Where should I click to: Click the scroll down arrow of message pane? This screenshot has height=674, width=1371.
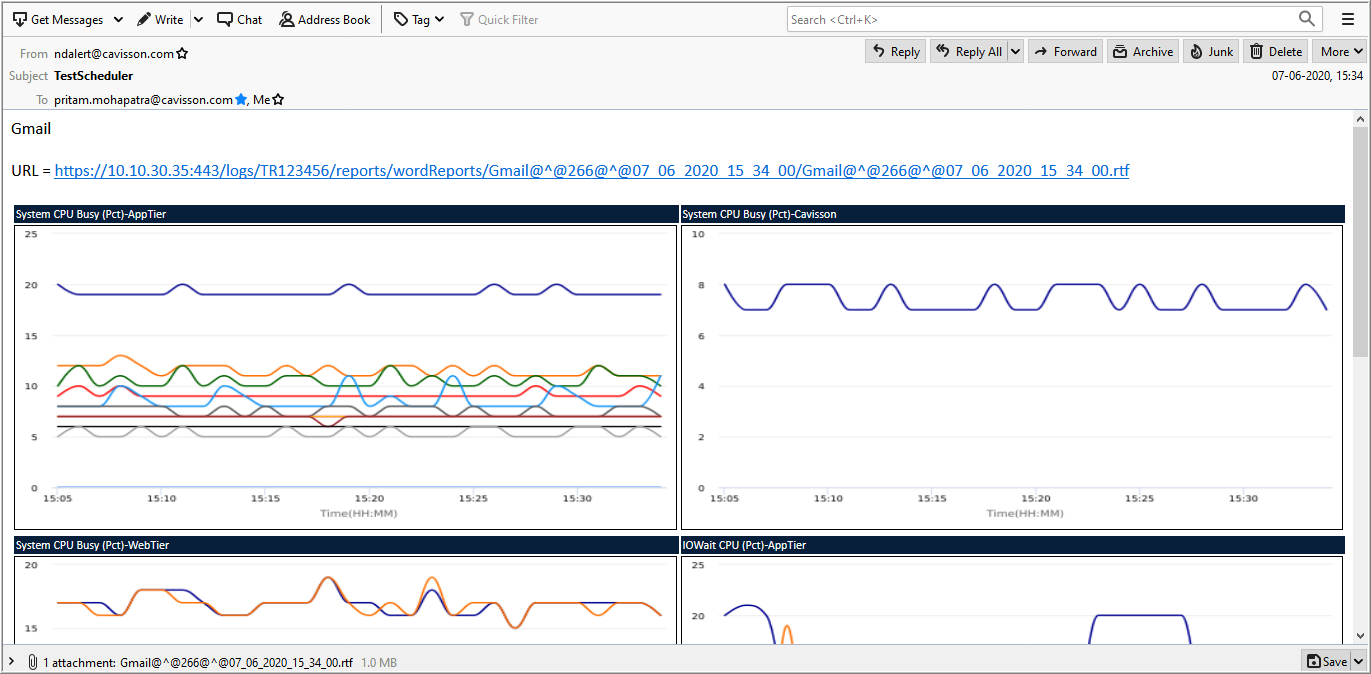pos(1360,635)
